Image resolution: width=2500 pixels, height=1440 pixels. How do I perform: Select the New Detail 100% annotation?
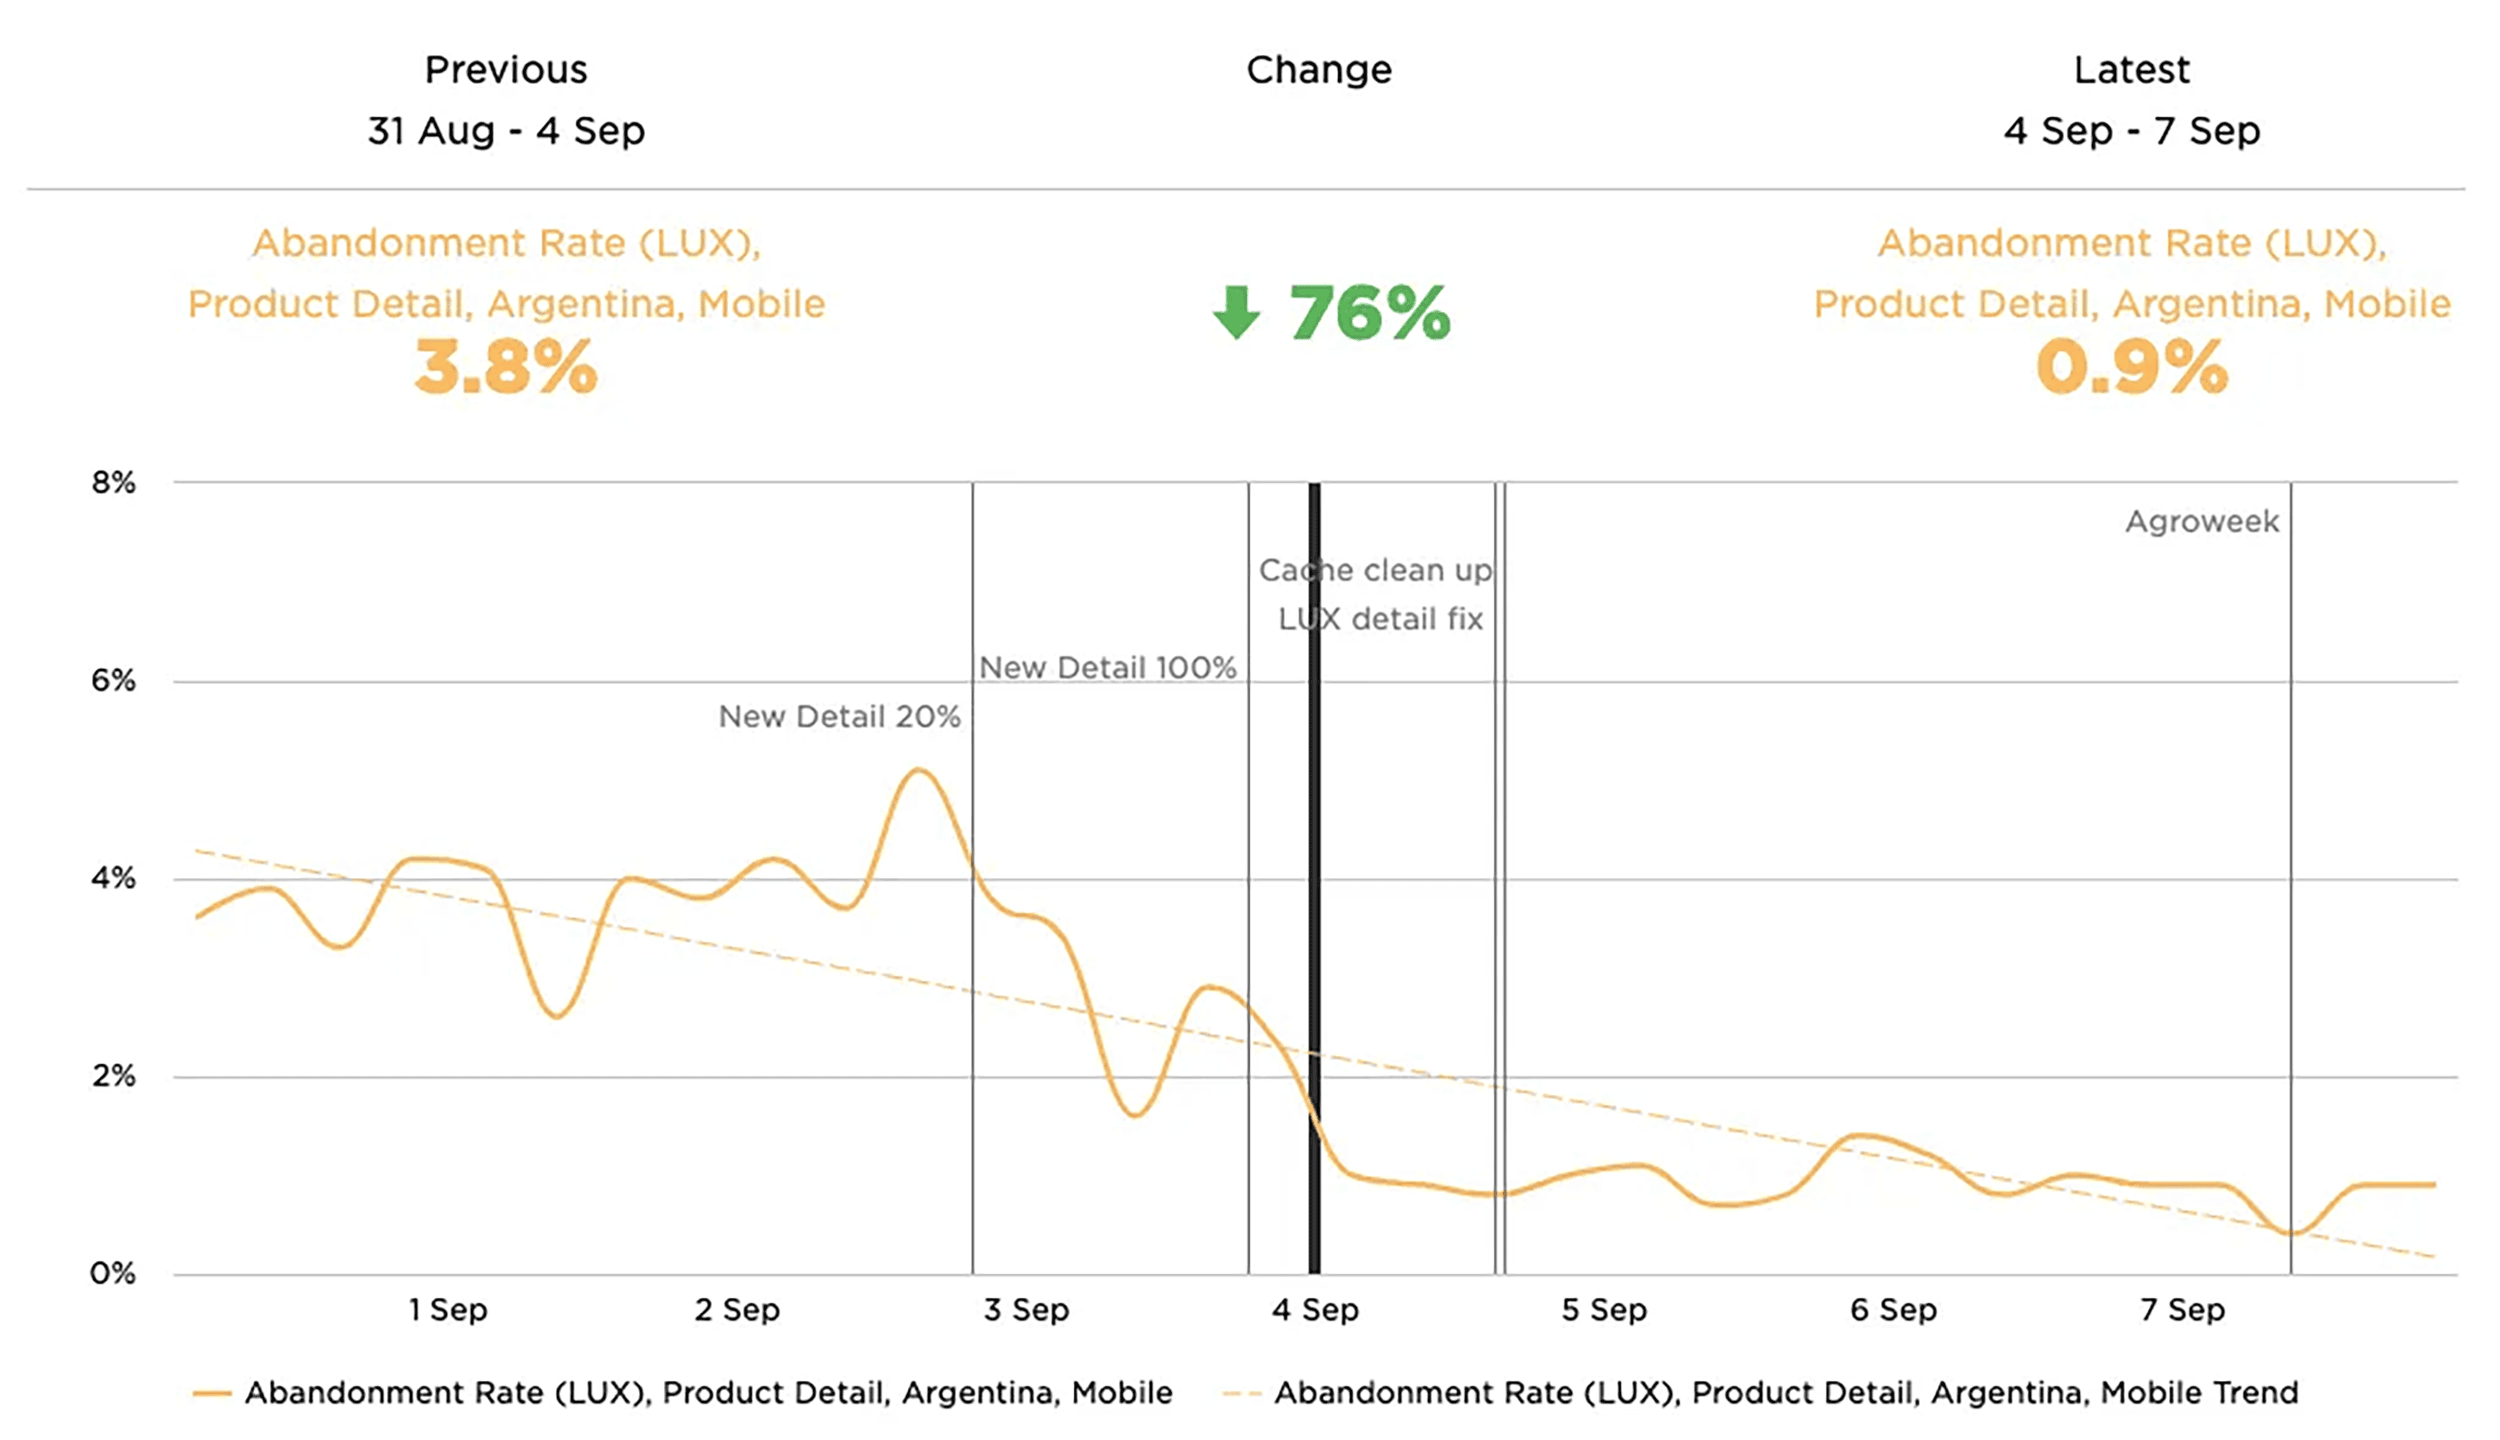pos(1107,668)
